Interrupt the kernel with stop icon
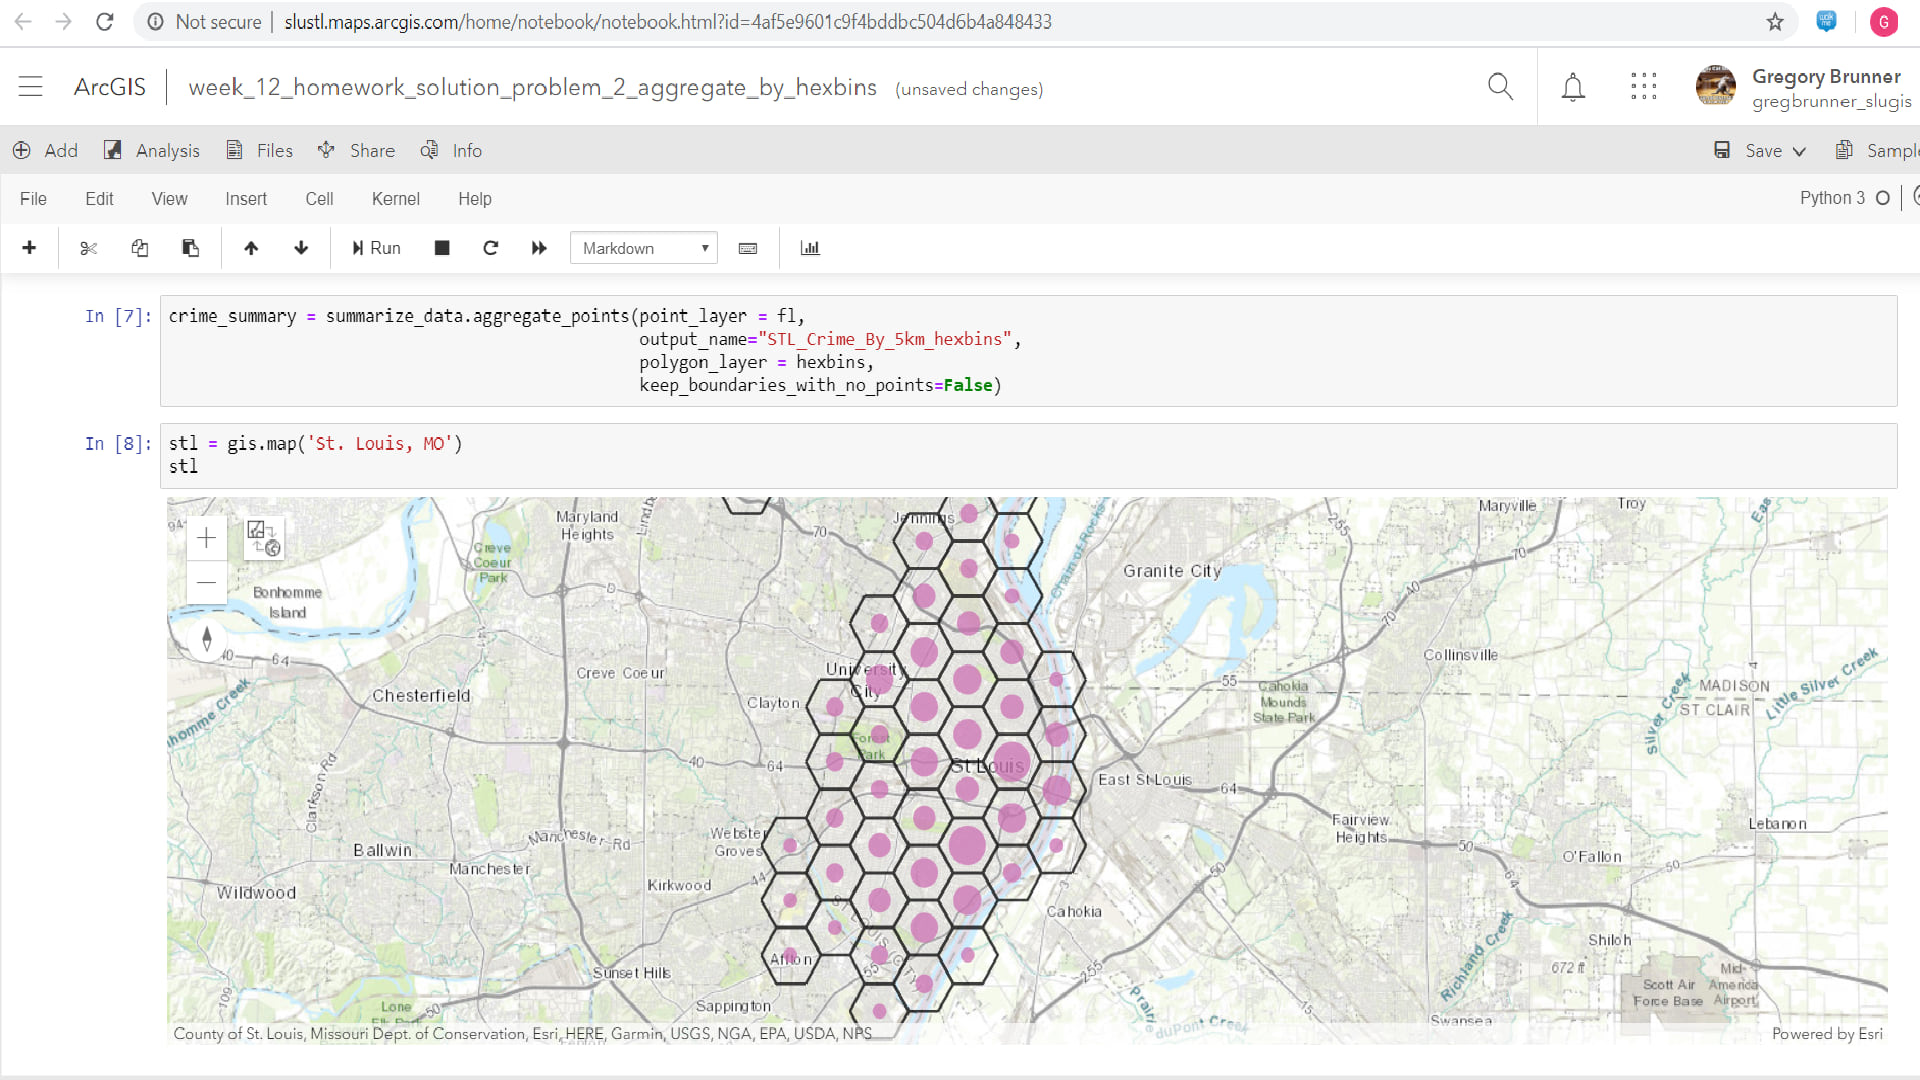The image size is (1920, 1080). 441,248
